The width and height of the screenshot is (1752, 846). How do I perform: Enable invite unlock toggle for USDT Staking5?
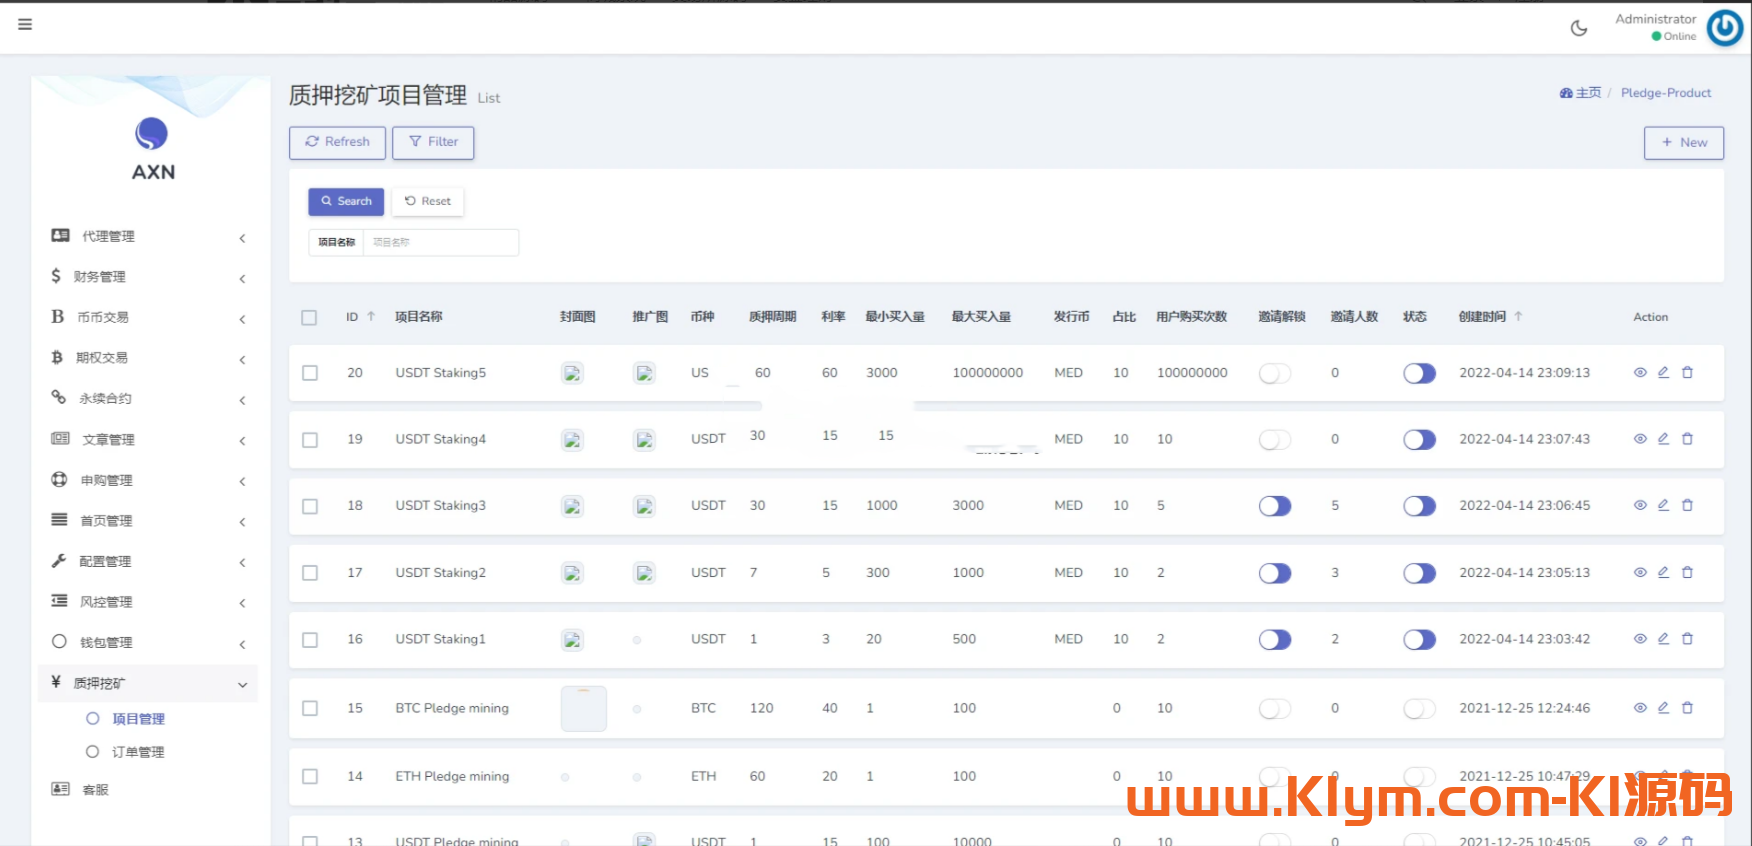(1275, 373)
